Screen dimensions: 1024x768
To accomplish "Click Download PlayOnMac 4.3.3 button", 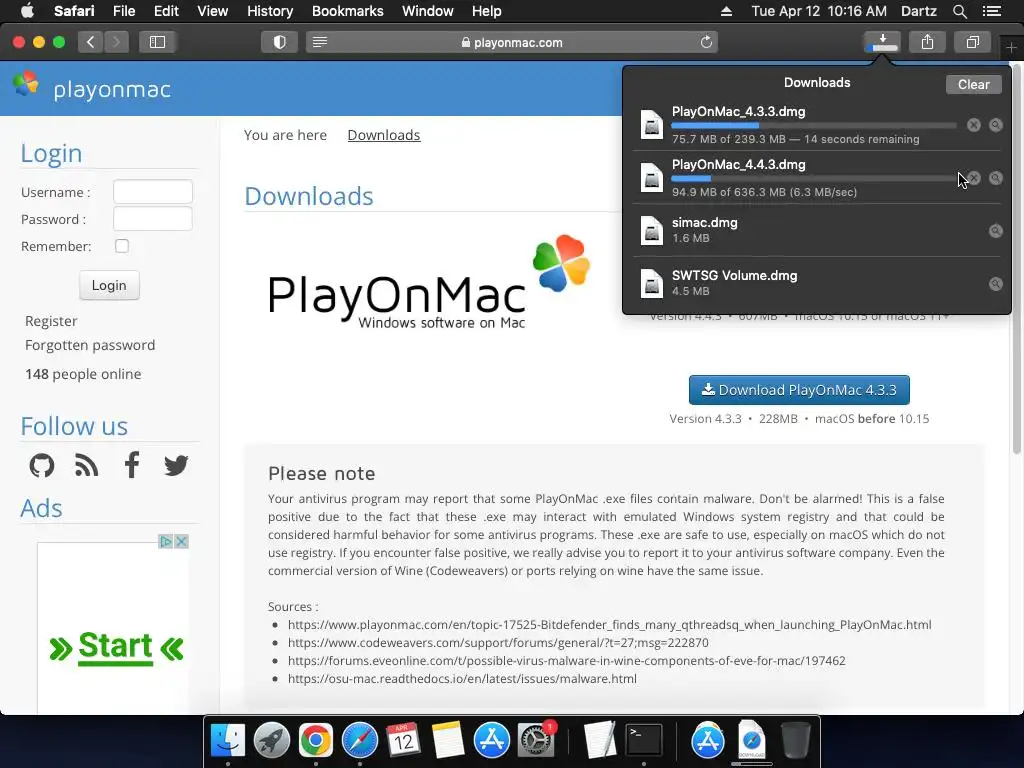I will coord(799,390).
